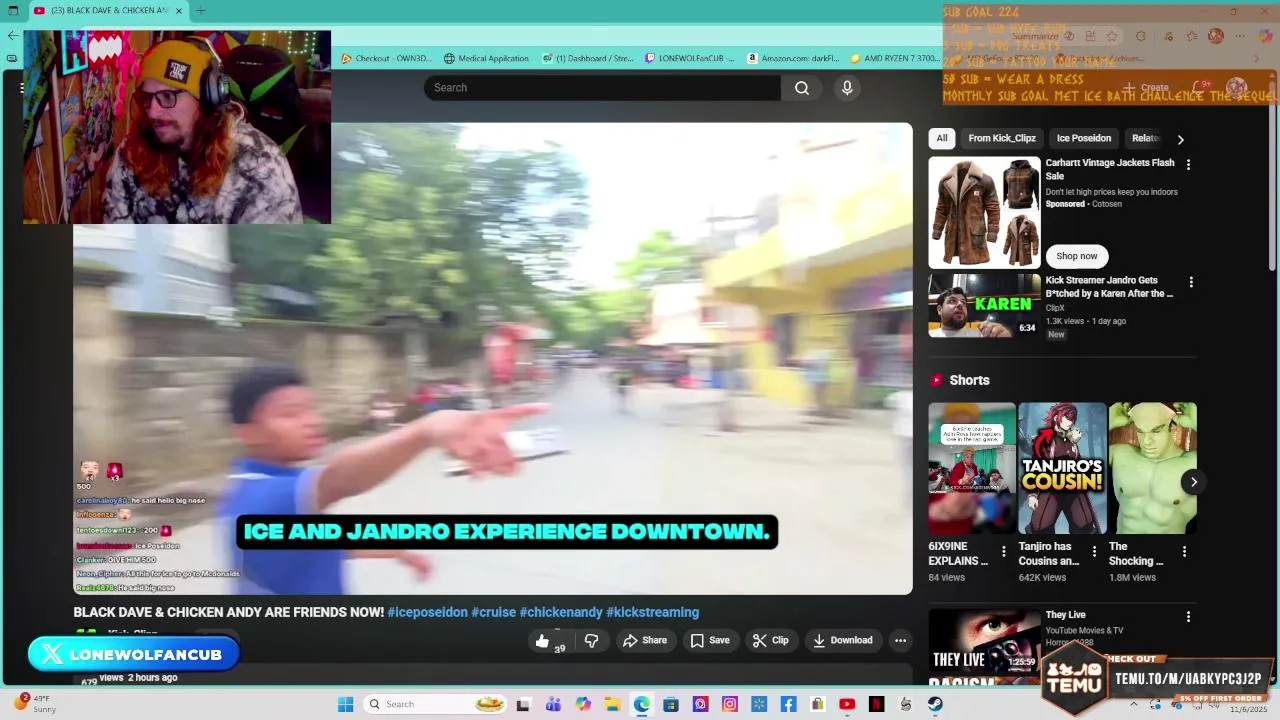Click the #iceposeidon hashtag link
The height and width of the screenshot is (720, 1280).
pos(427,612)
